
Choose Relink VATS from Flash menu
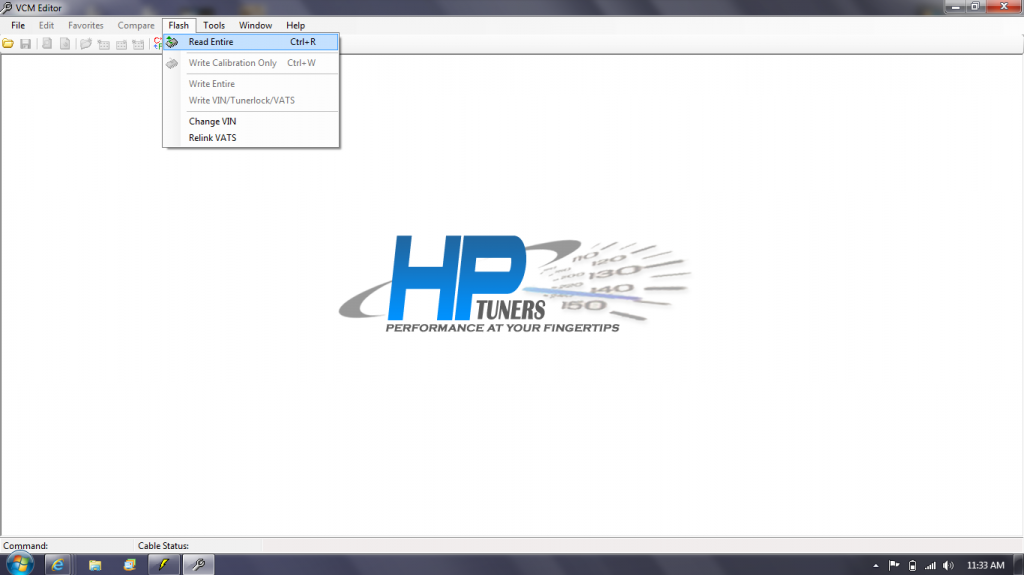tap(251, 138)
